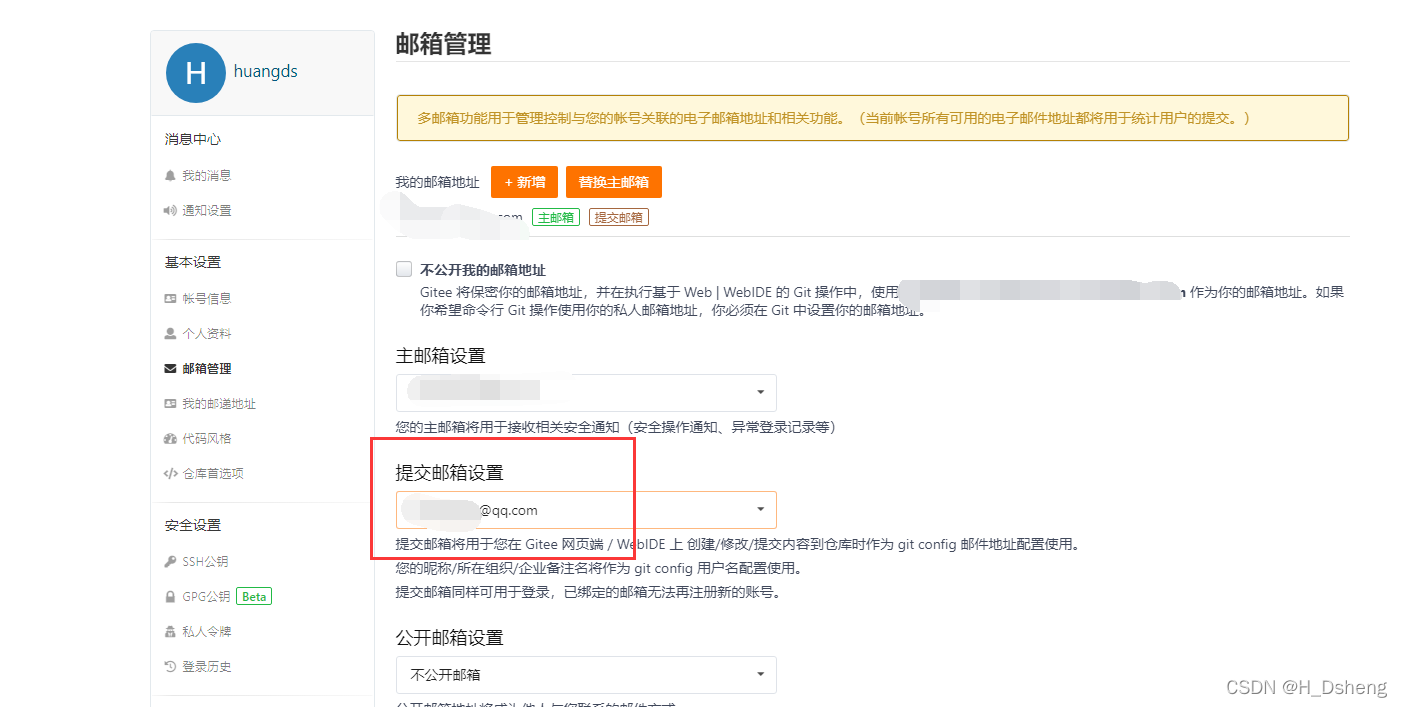Image resolution: width=1402 pixels, height=707 pixels.
Task: Open 我的邮递地址 settings
Action: (x=215, y=403)
